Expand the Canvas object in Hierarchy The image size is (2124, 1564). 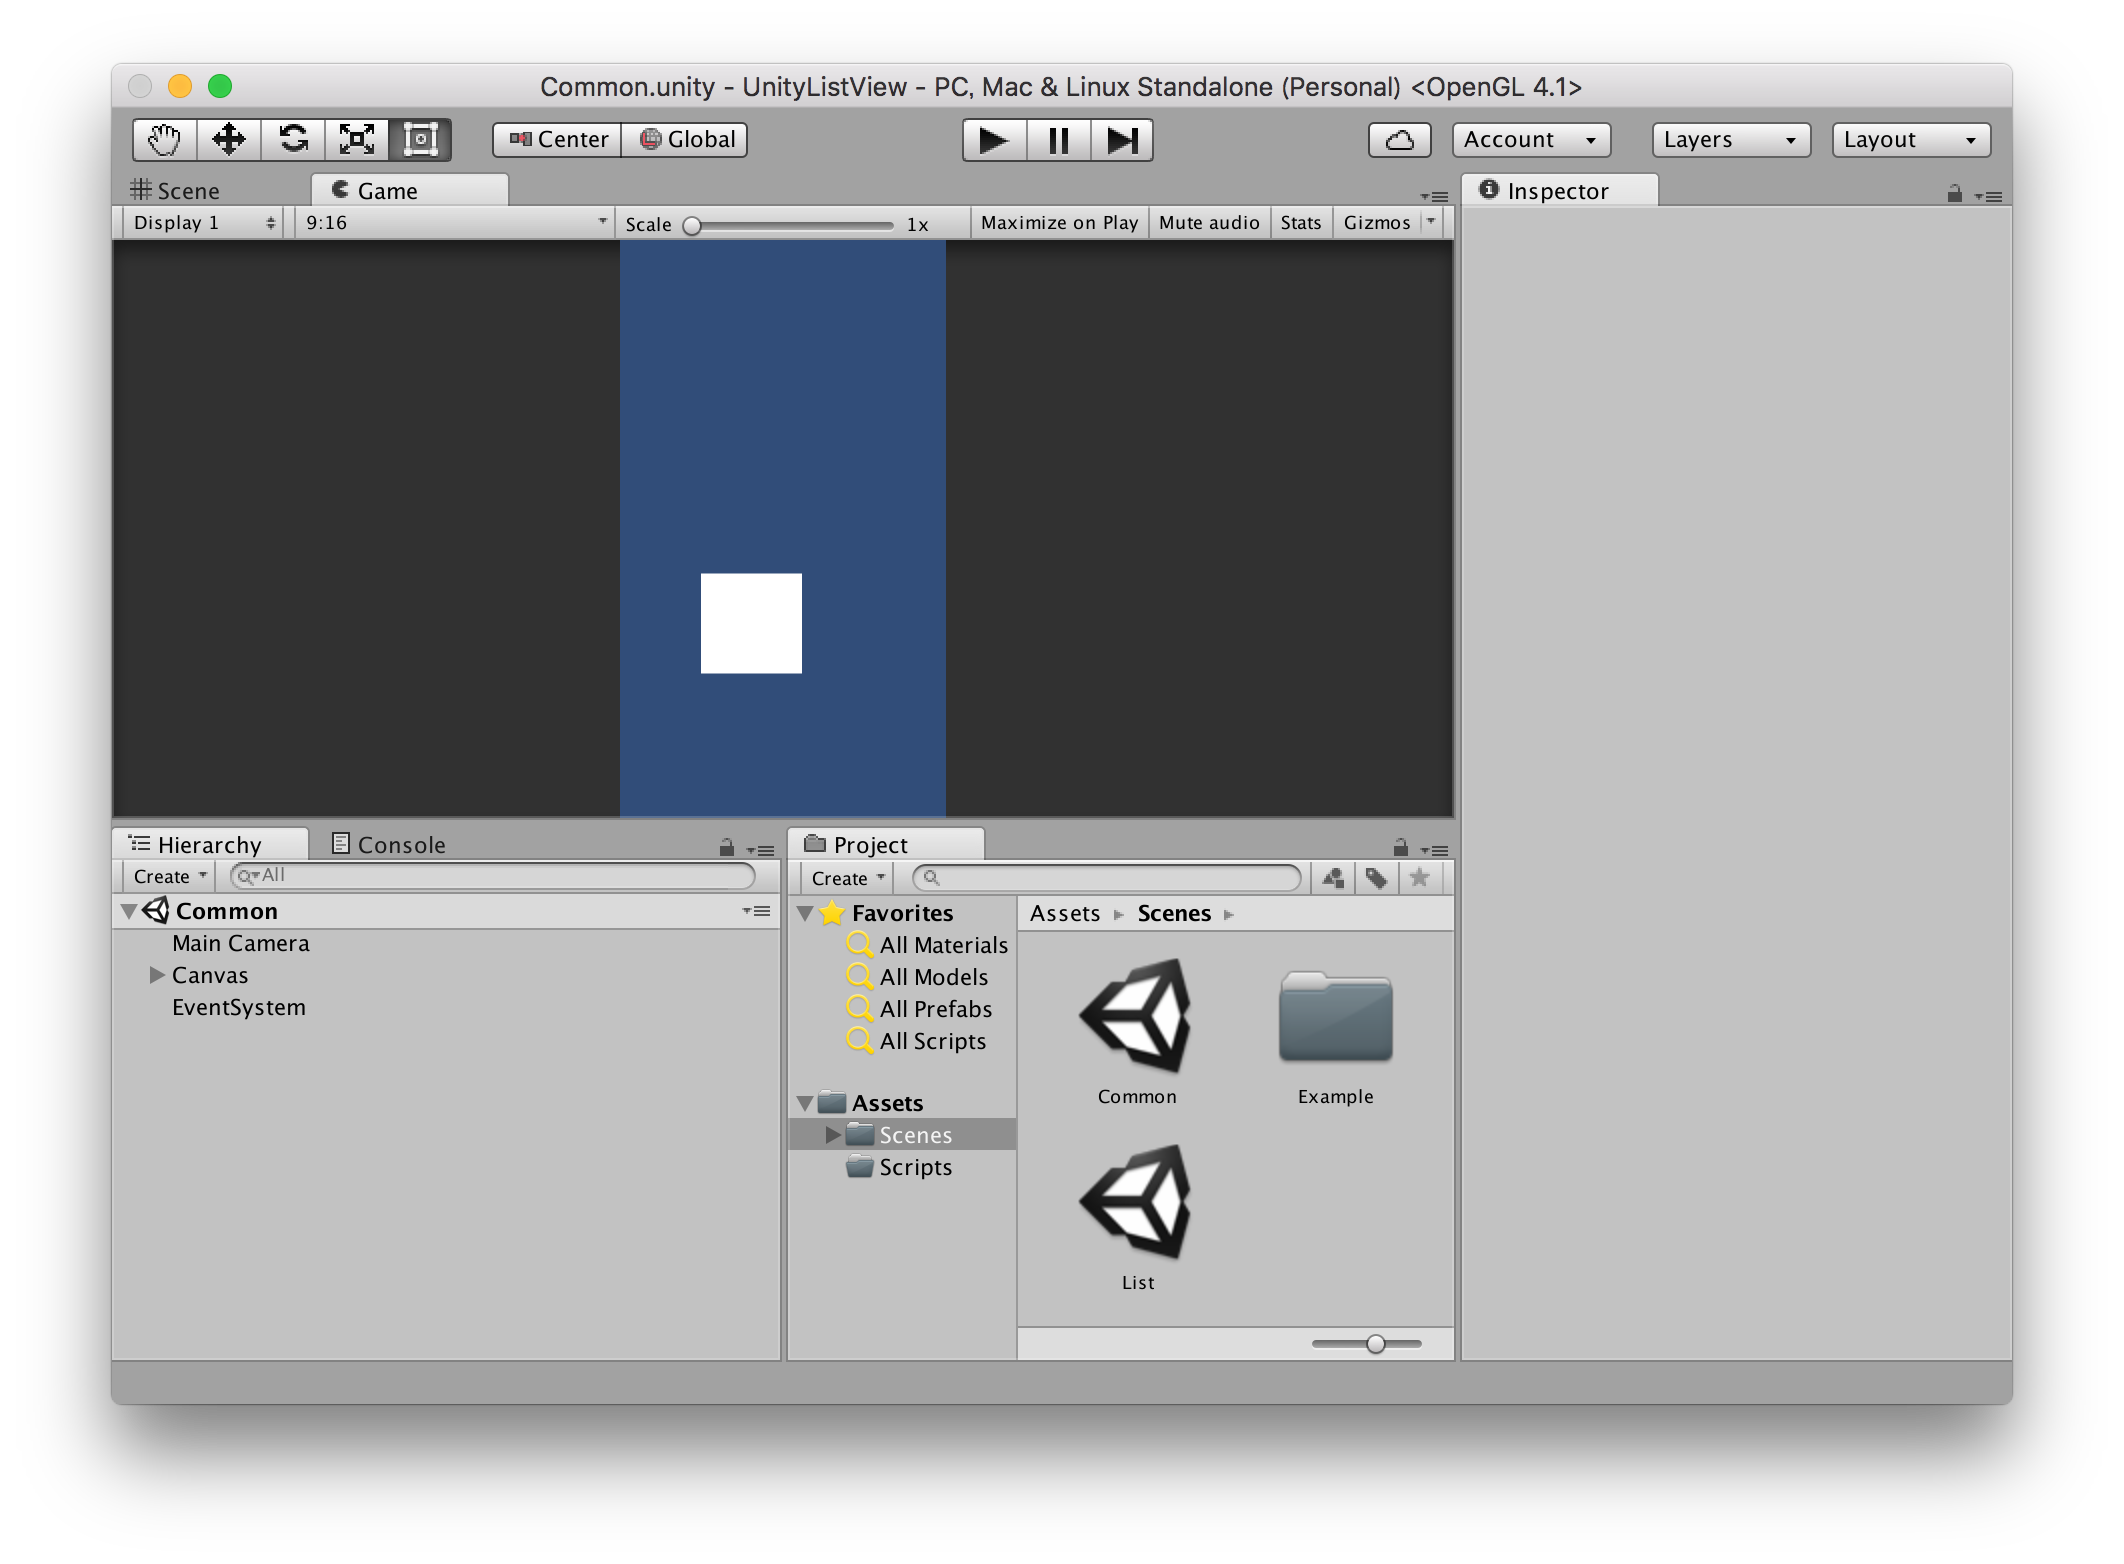pyautogui.click(x=157, y=975)
